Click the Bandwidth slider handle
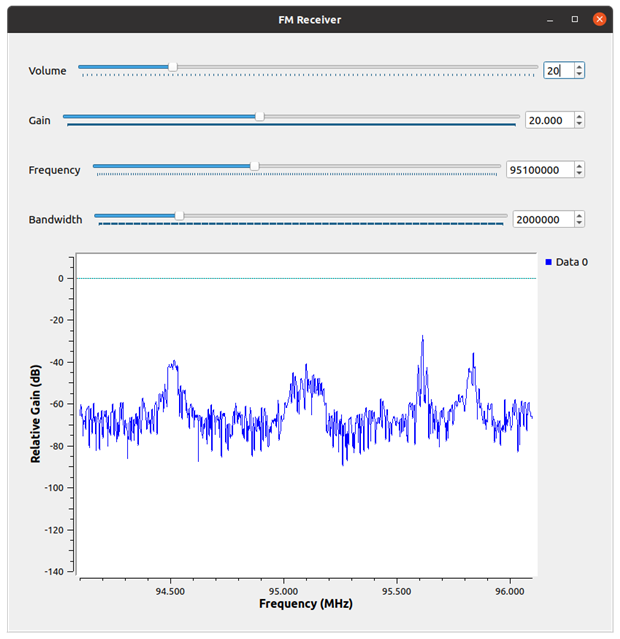This screenshot has height=639, width=620. (179, 215)
